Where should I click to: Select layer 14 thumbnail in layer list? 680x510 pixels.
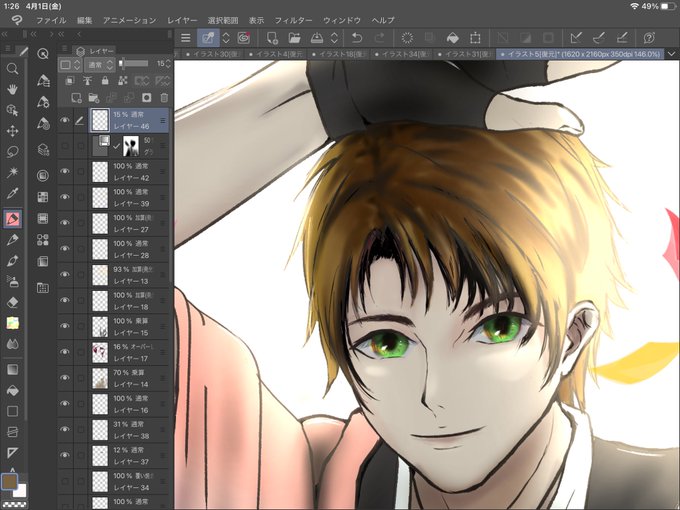[x=100, y=378]
